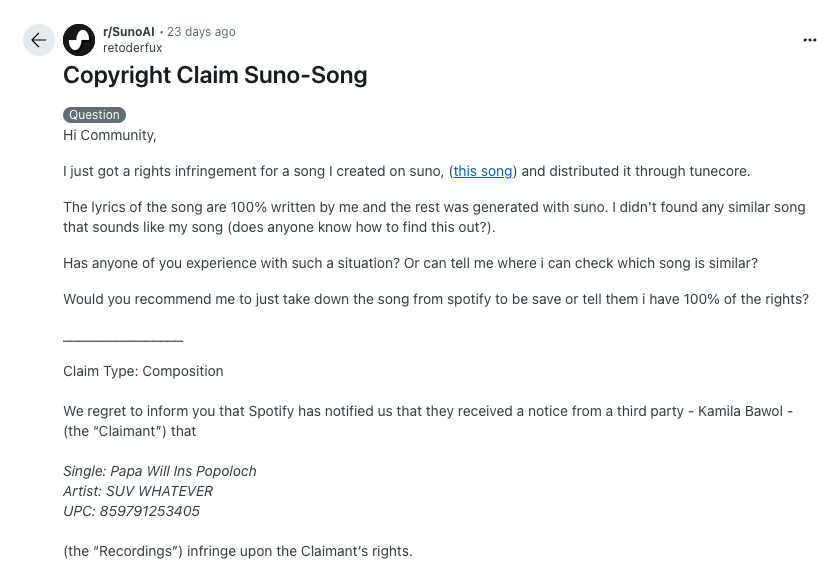817x564 pixels.
Task: Open the post's three-dot options menu
Action: click(809, 40)
